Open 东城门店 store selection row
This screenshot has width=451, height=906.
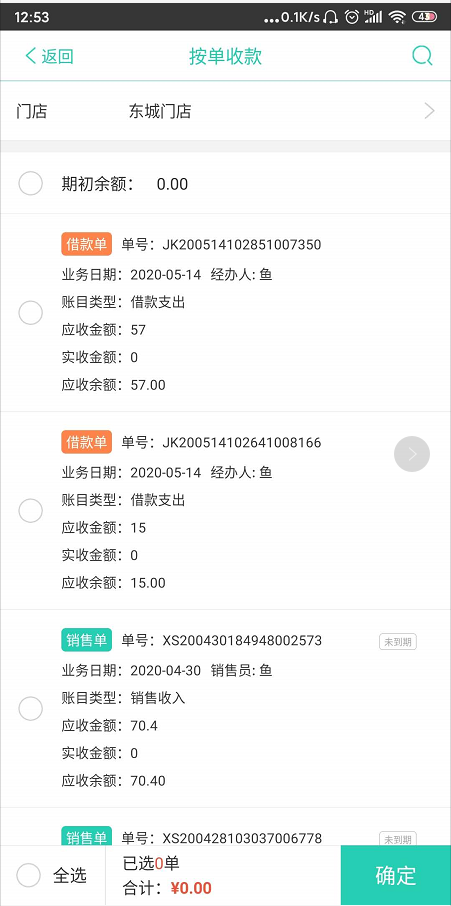click(x=225, y=111)
